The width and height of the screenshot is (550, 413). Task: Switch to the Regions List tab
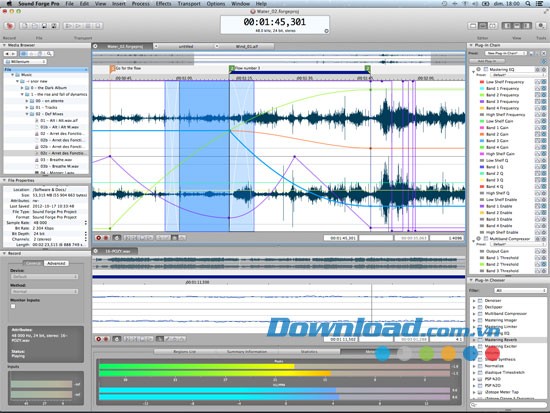tap(185, 352)
